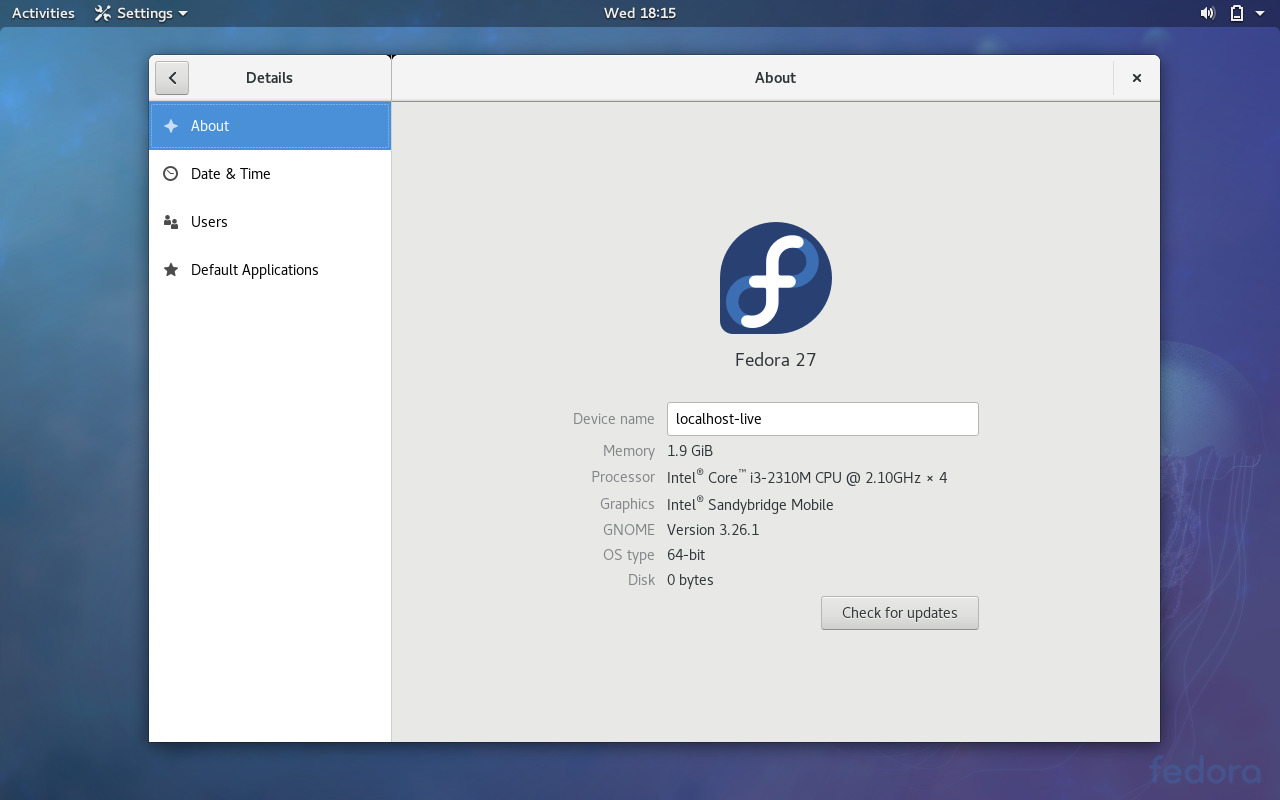Click the back arrow to return to Details
1280x800 pixels.
click(x=171, y=77)
